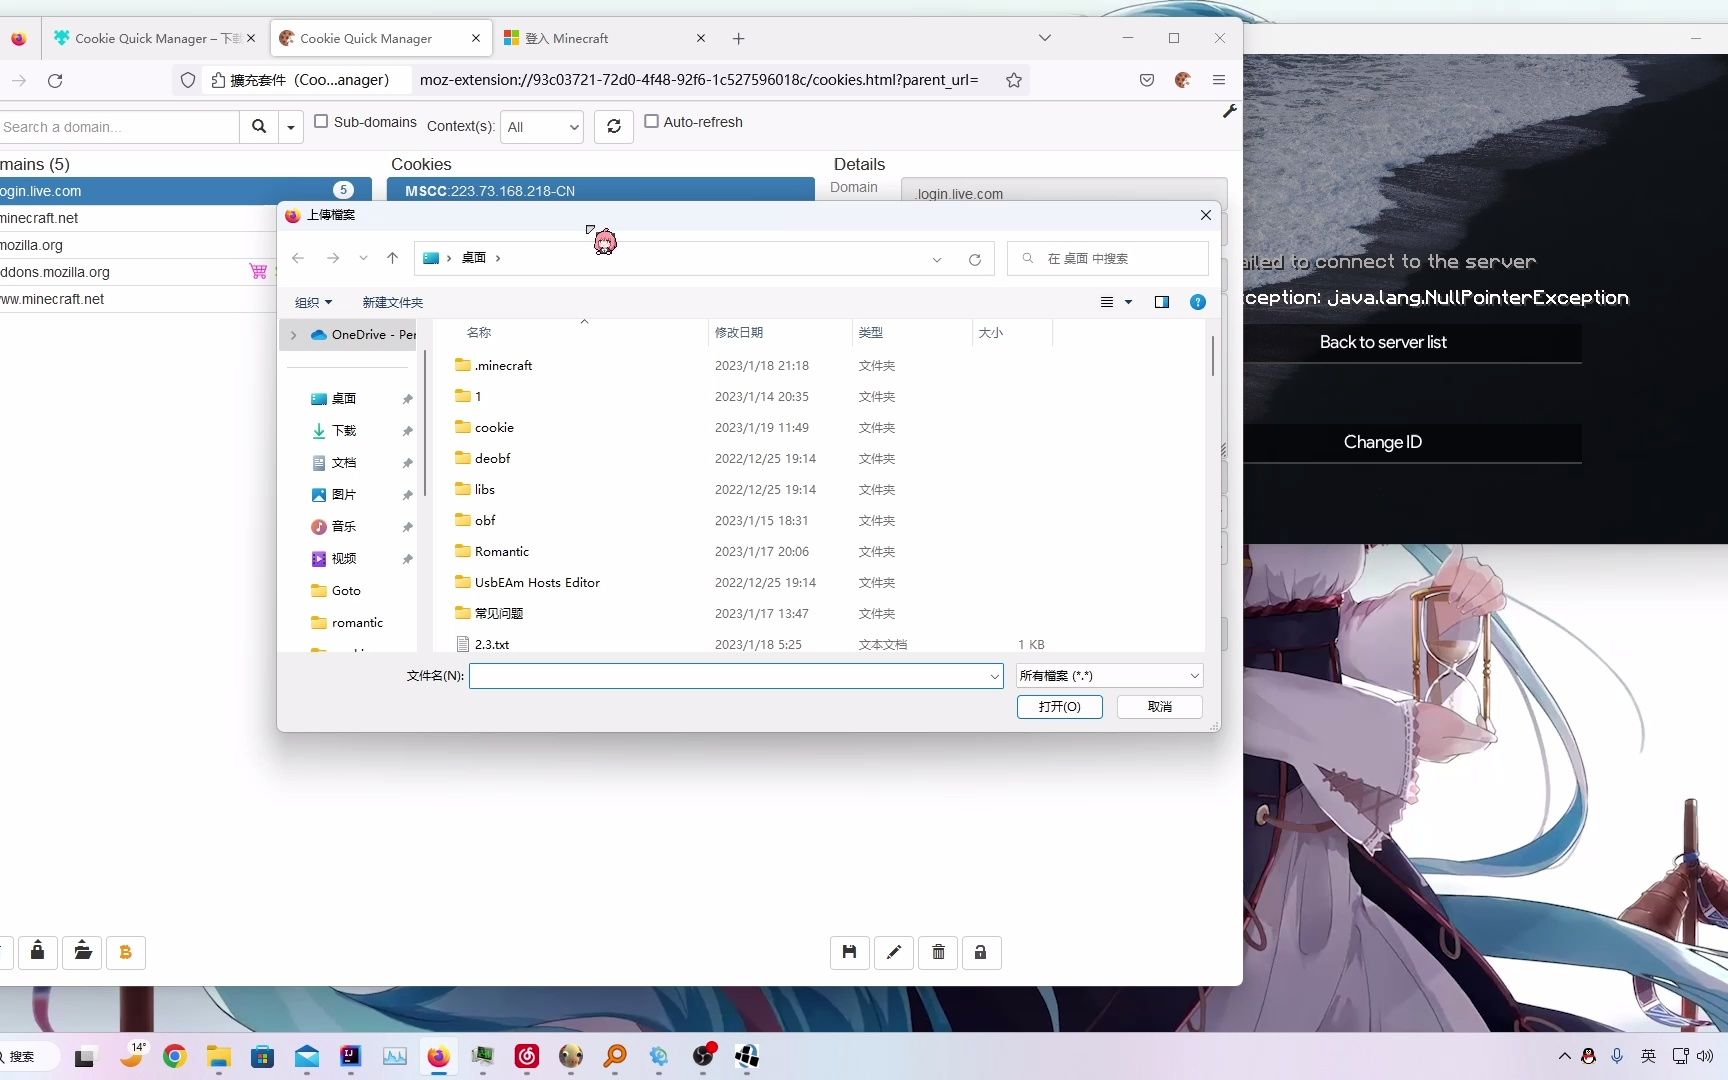The image size is (1728, 1080).
Task: Select the 图片 sidebar folder
Action: tap(344, 494)
